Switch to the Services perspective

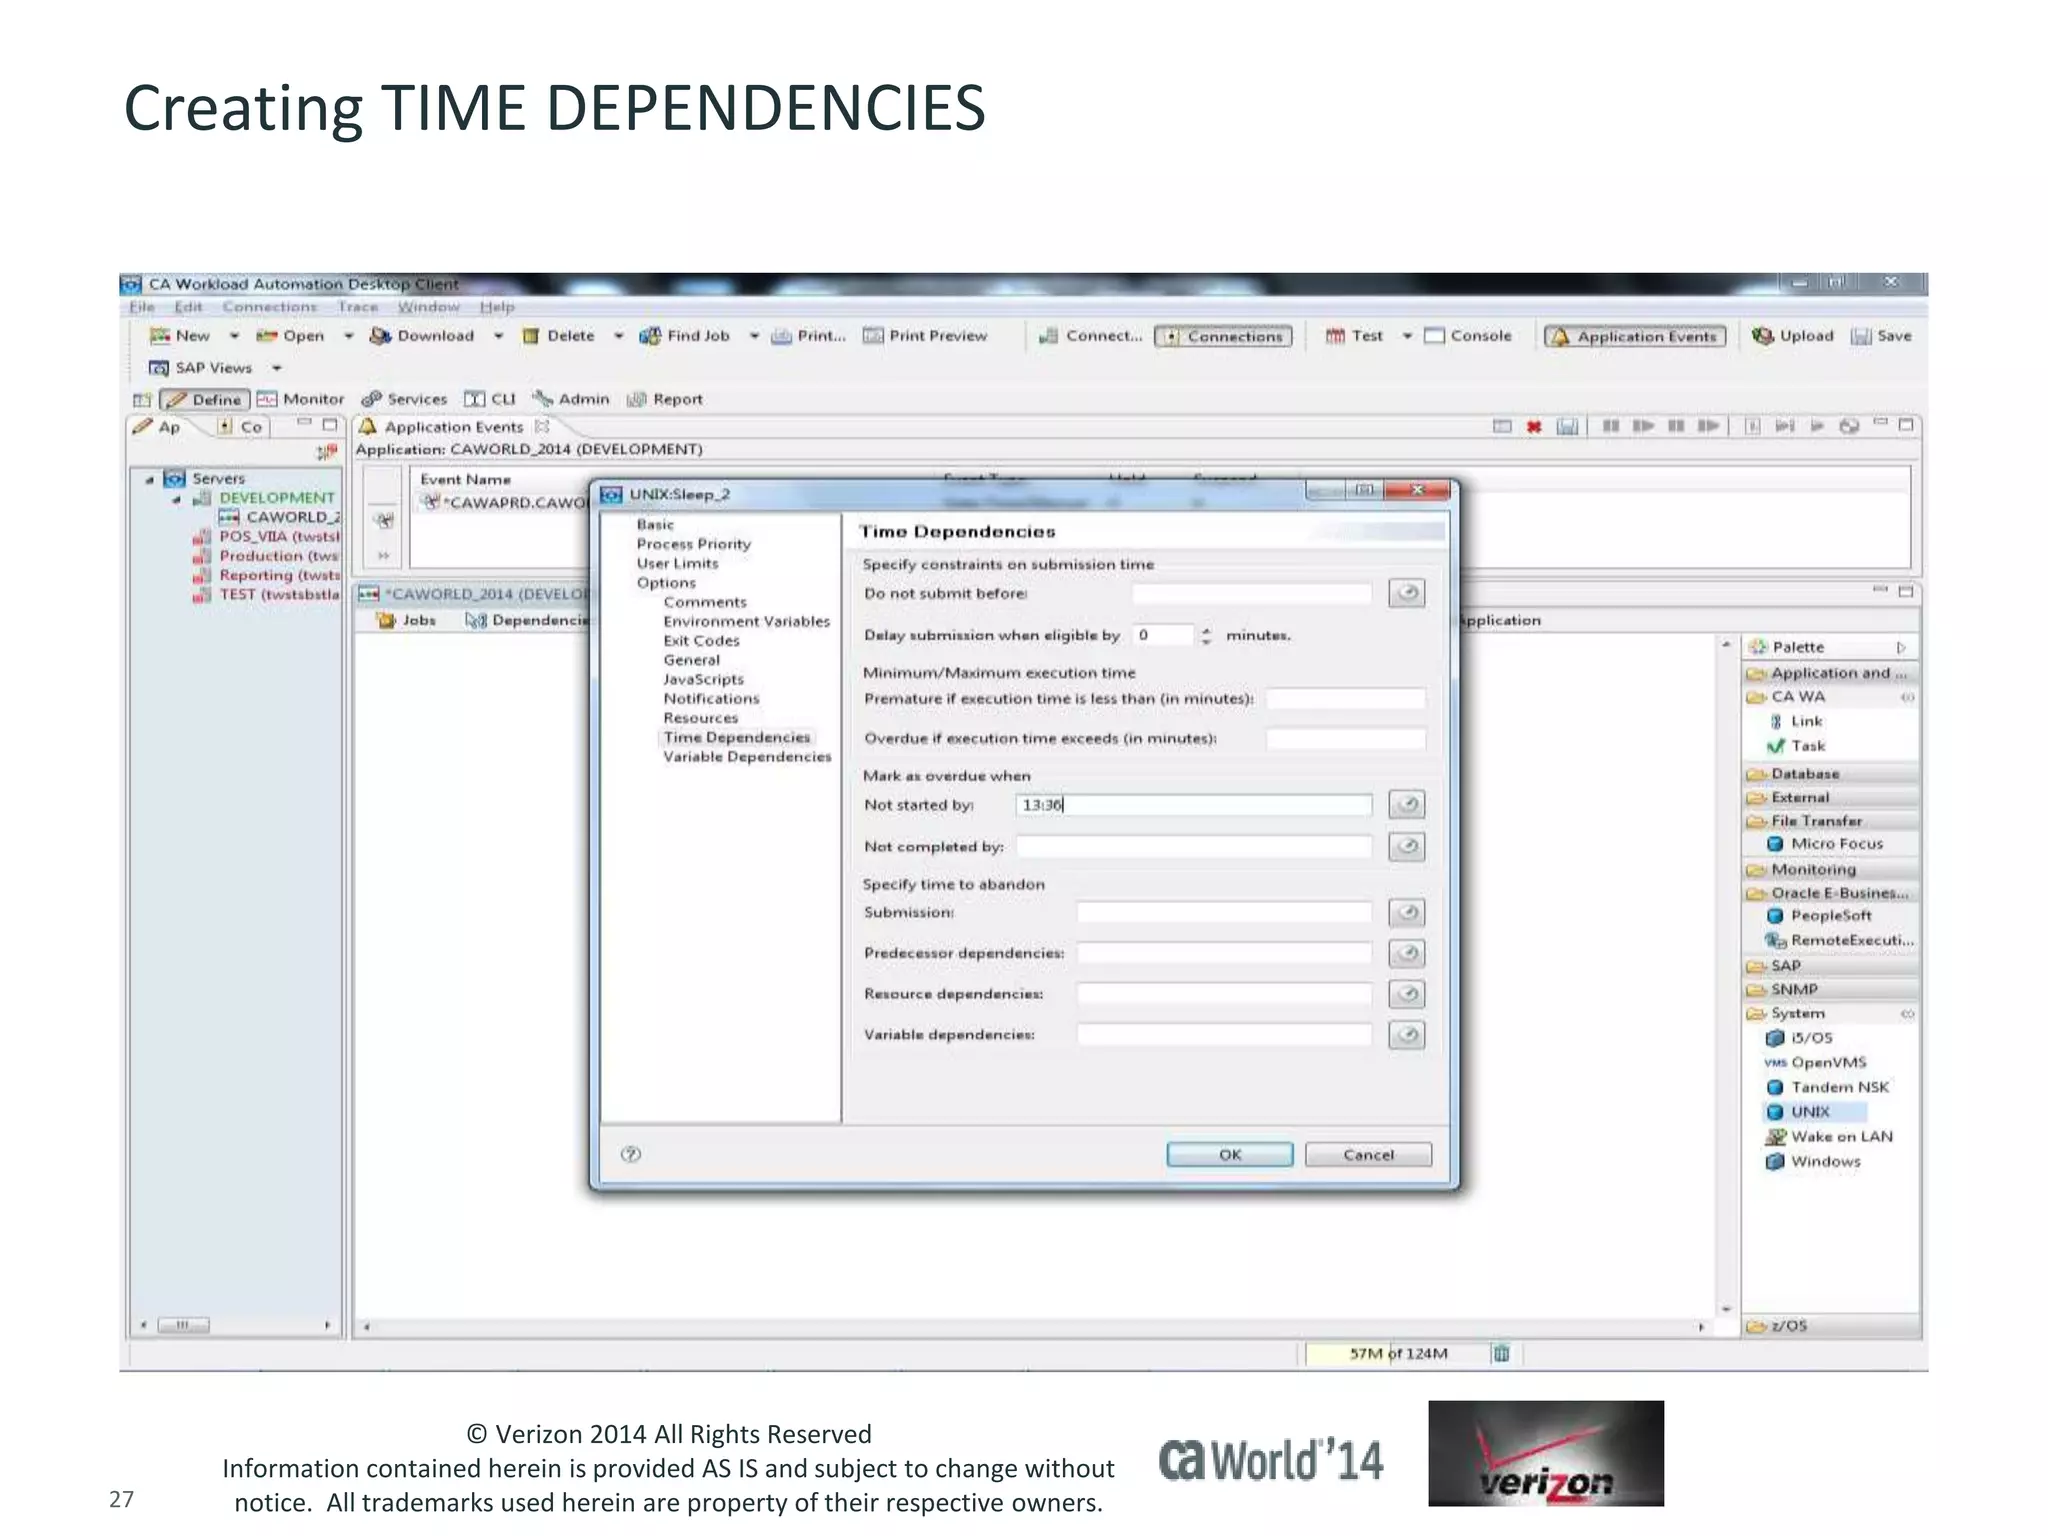pos(404,399)
